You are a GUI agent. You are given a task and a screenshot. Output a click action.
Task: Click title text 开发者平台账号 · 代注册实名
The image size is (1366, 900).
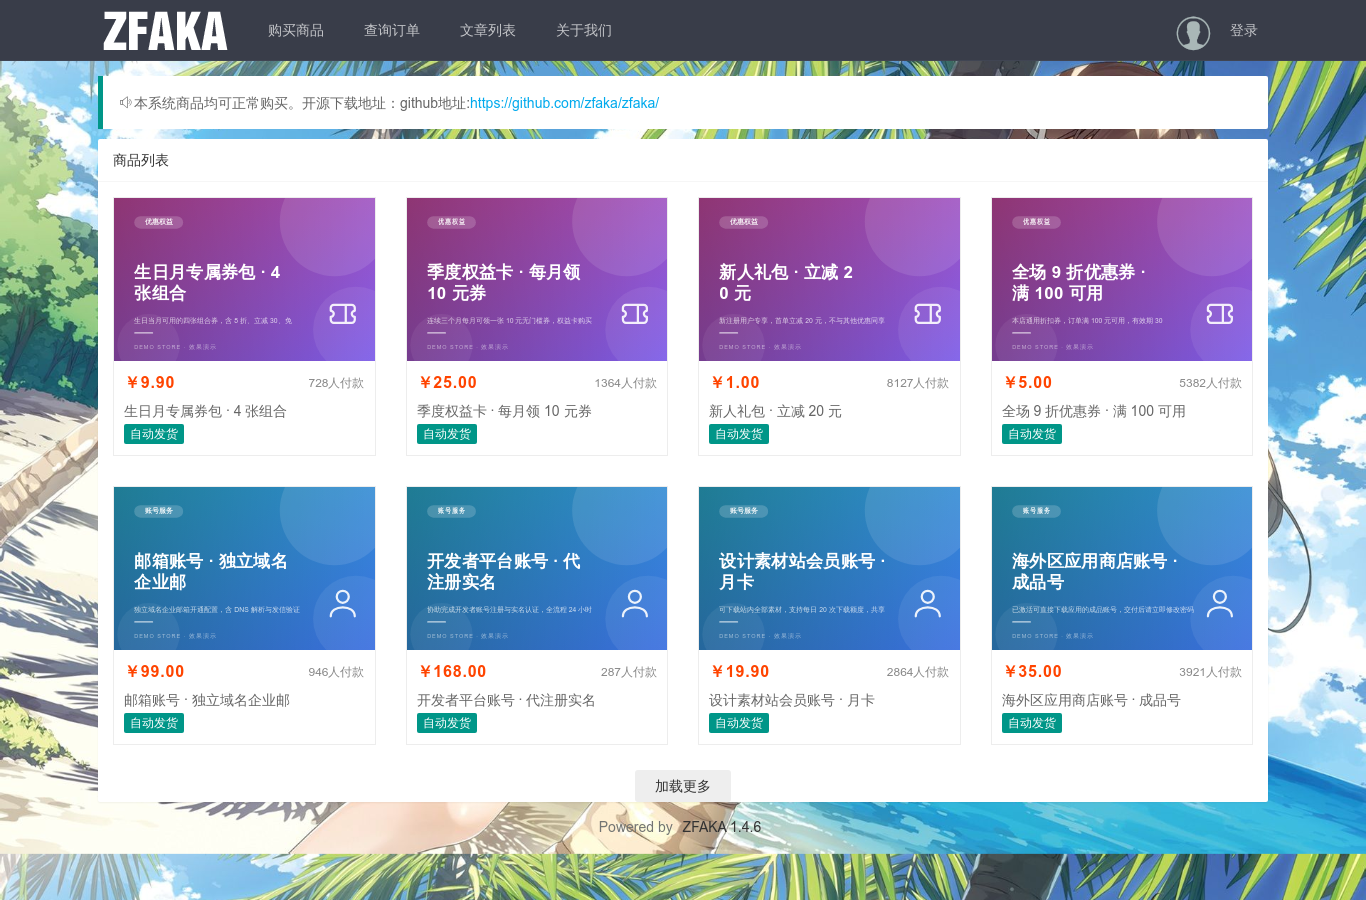[506, 700]
